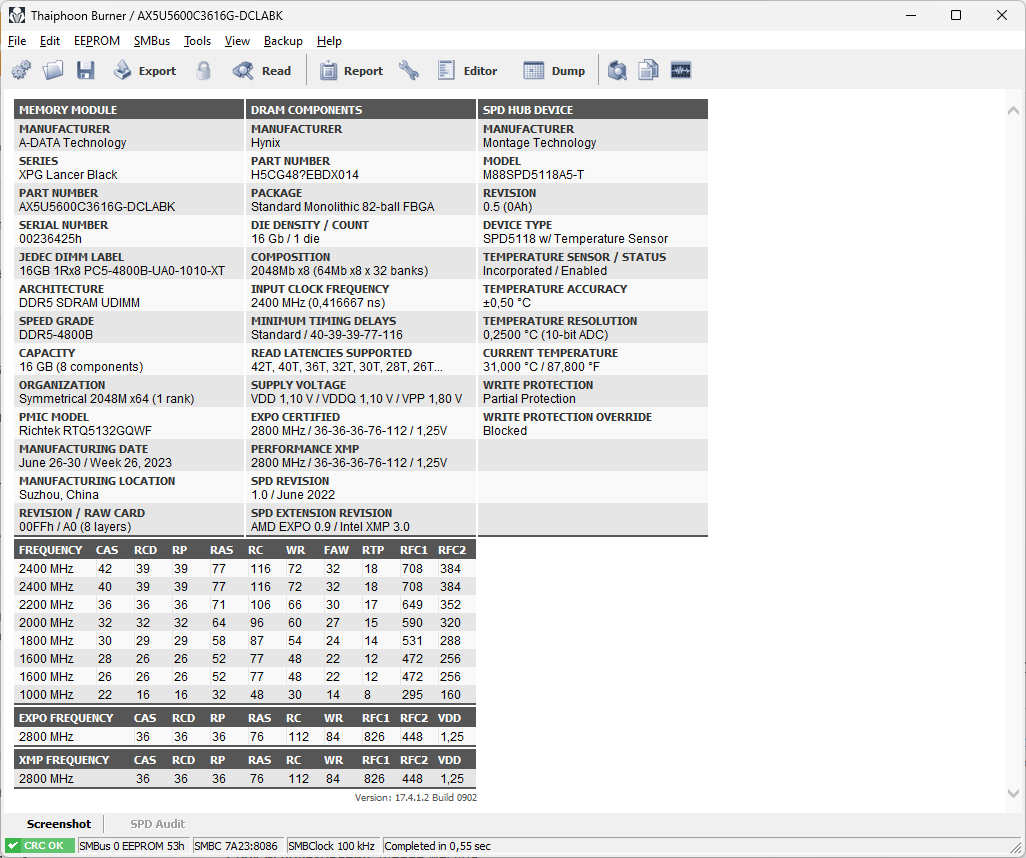
Task: Click the scrollbar down arrow
Action: (1013, 794)
